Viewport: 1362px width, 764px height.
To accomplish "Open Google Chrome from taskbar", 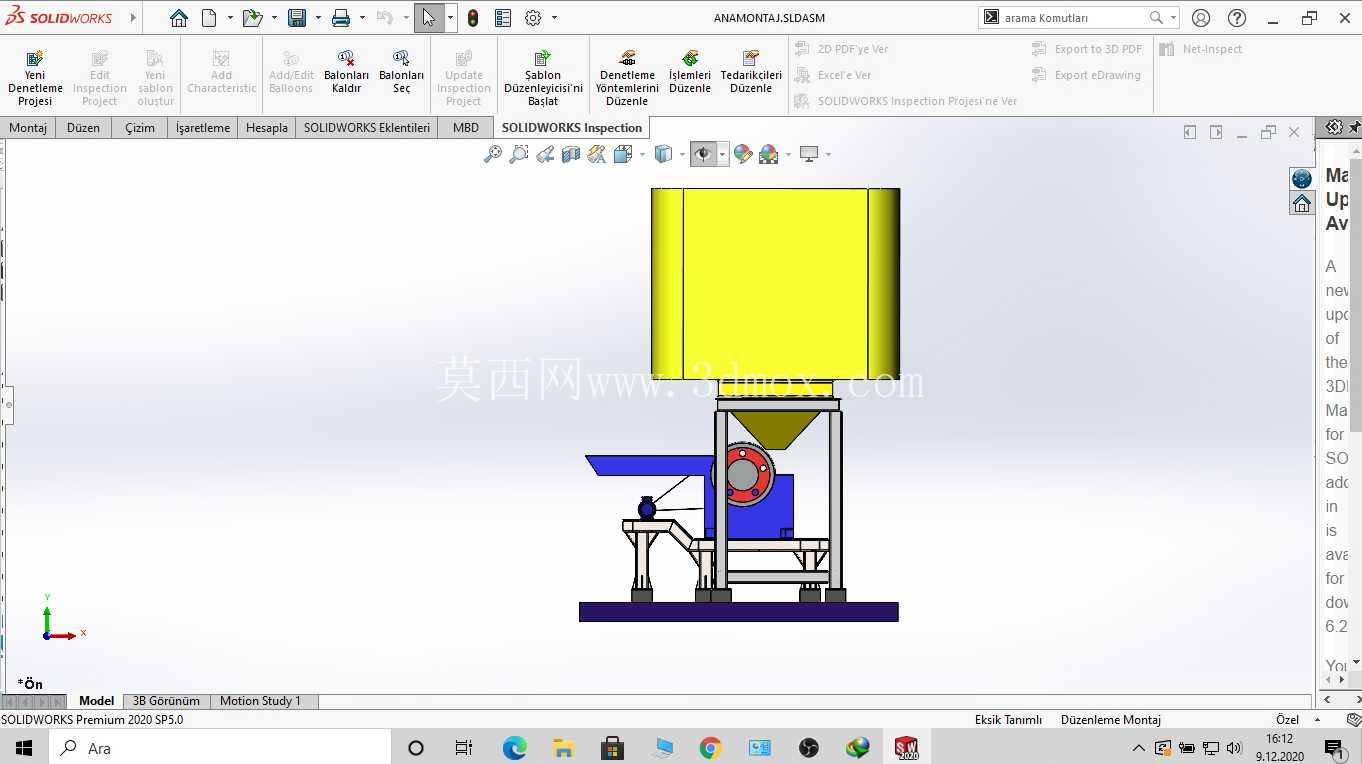I will pyautogui.click(x=711, y=748).
